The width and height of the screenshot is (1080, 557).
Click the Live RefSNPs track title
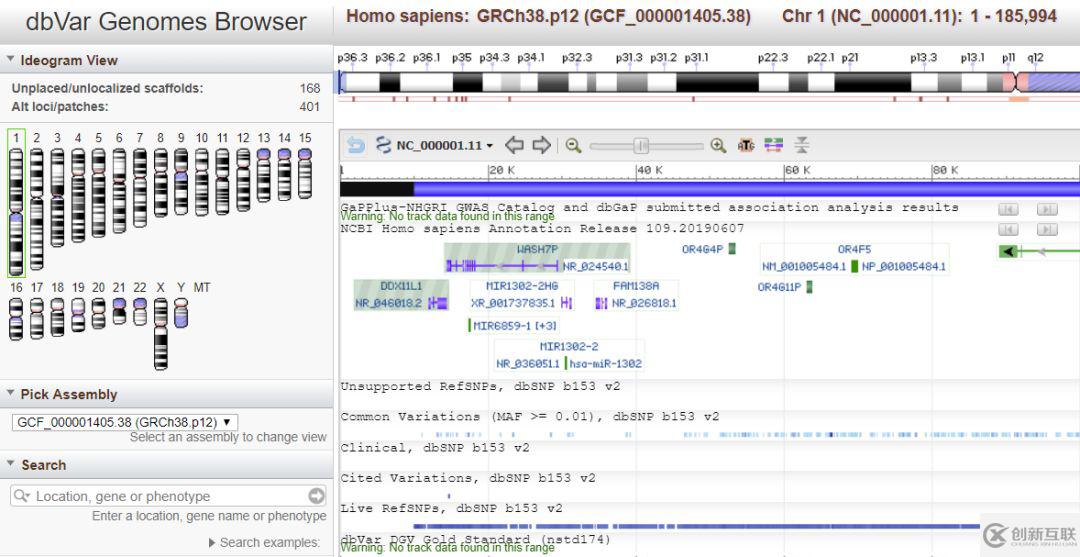point(451,508)
